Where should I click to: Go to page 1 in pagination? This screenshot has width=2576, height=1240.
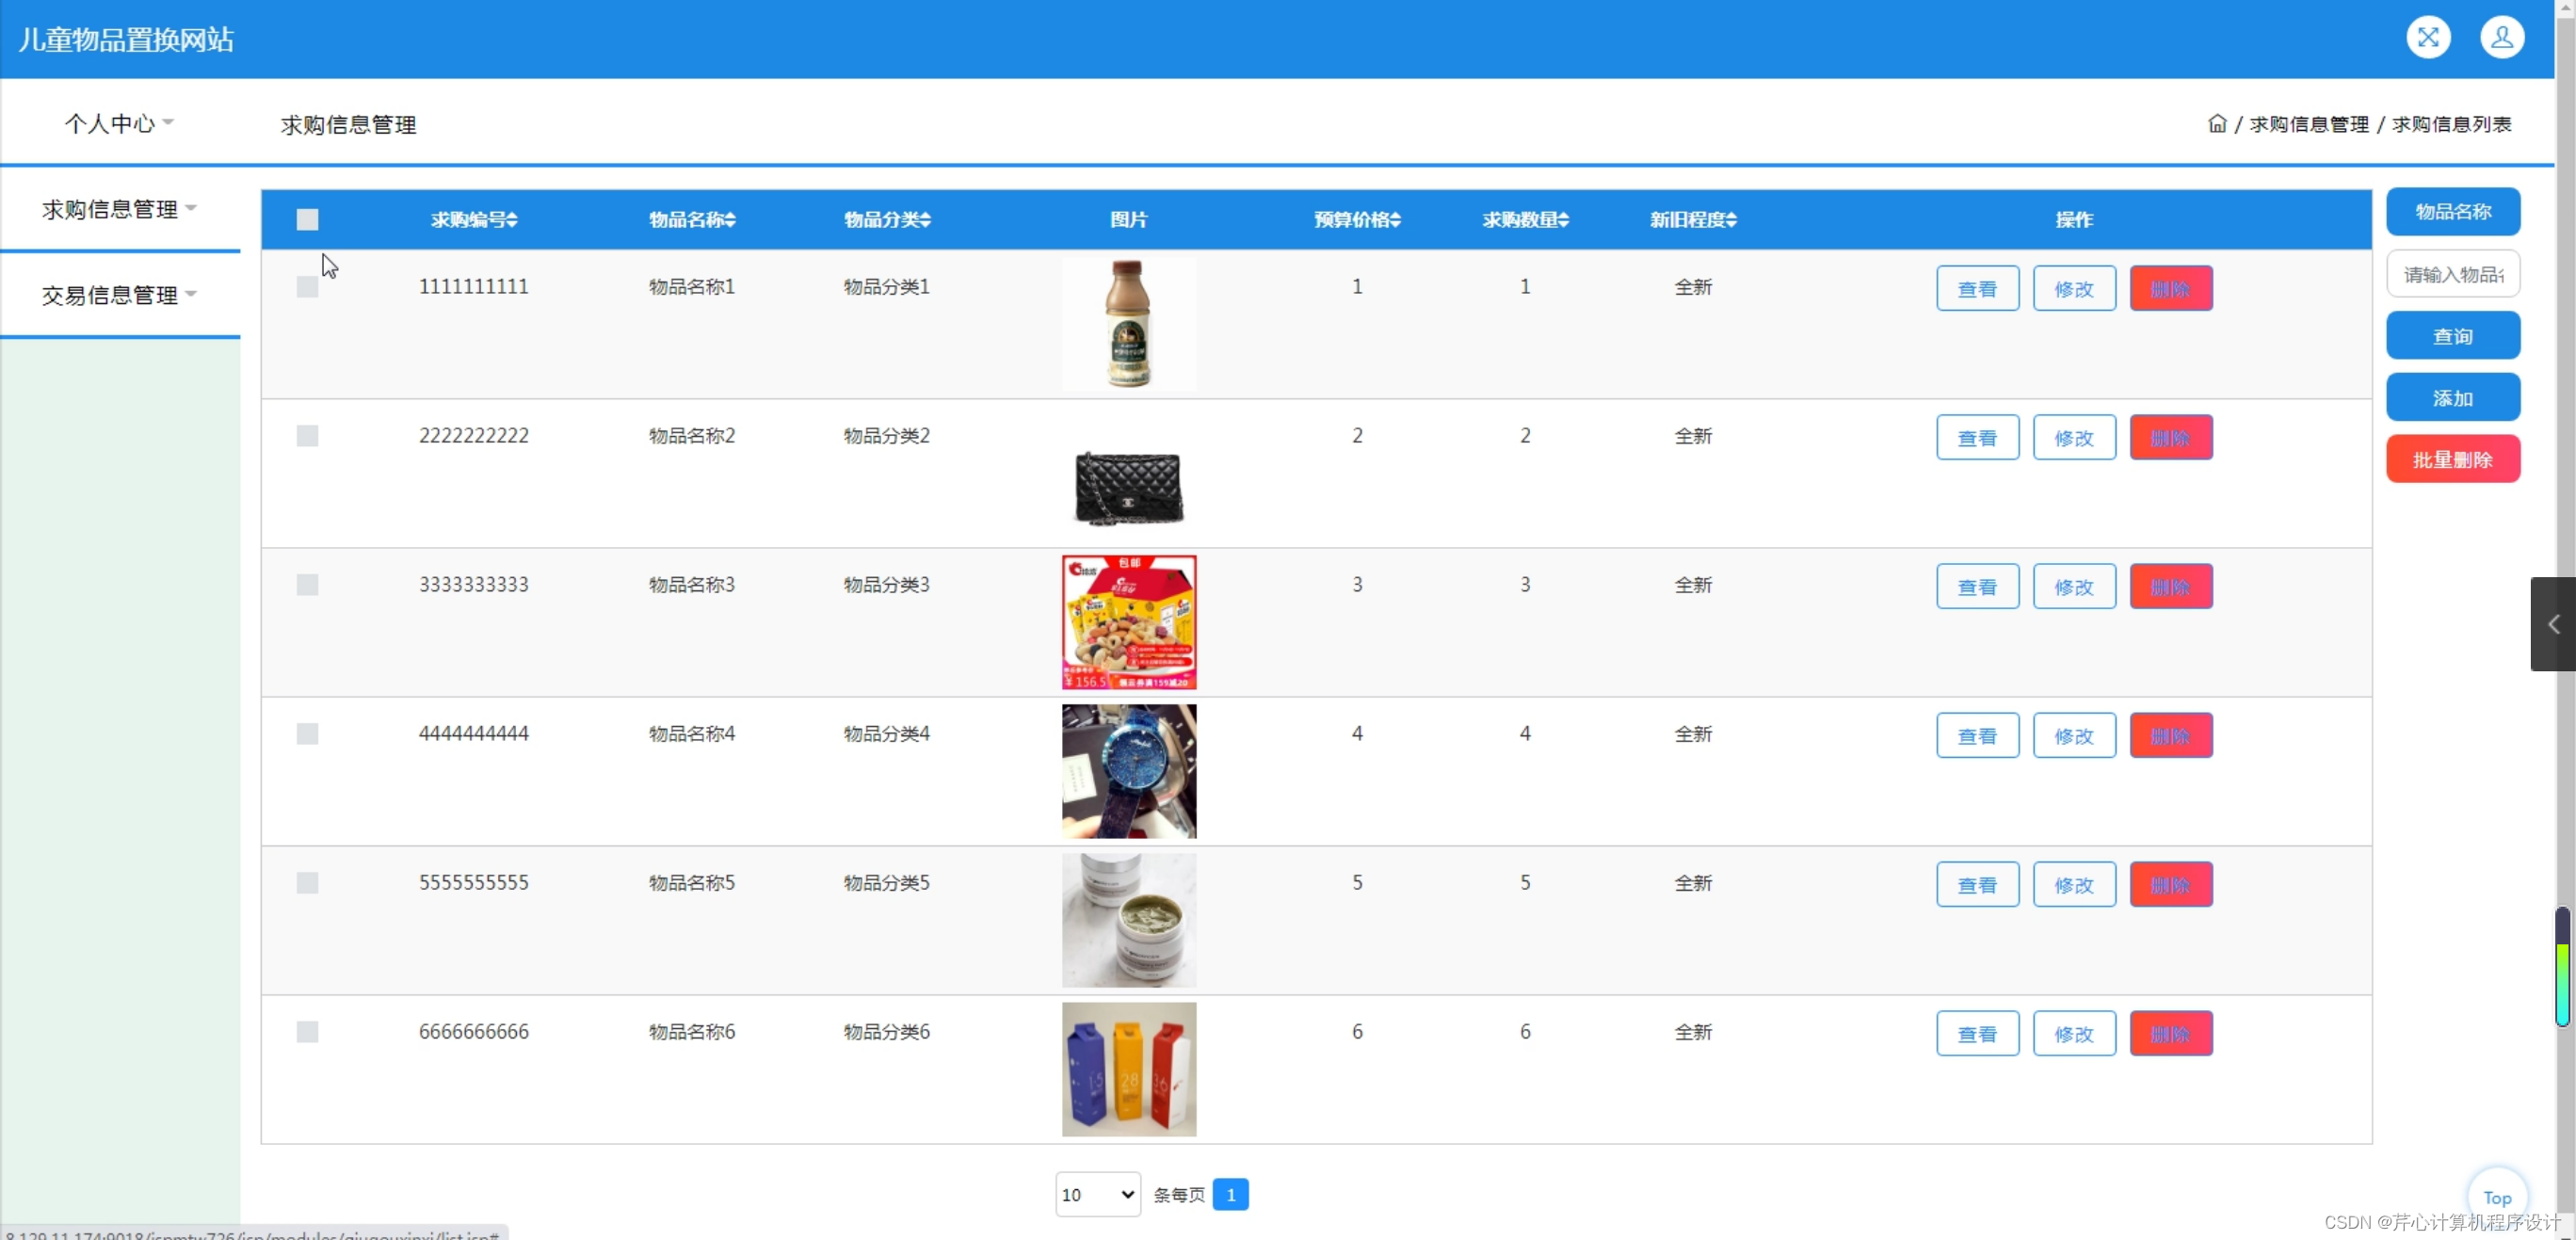1230,1194
